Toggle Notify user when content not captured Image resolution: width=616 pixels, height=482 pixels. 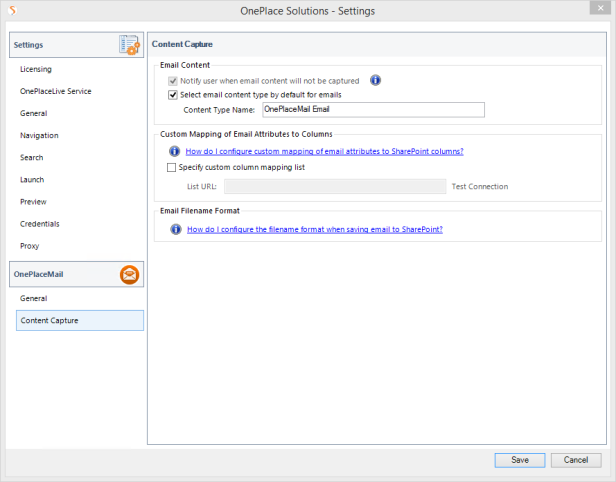[173, 80]
